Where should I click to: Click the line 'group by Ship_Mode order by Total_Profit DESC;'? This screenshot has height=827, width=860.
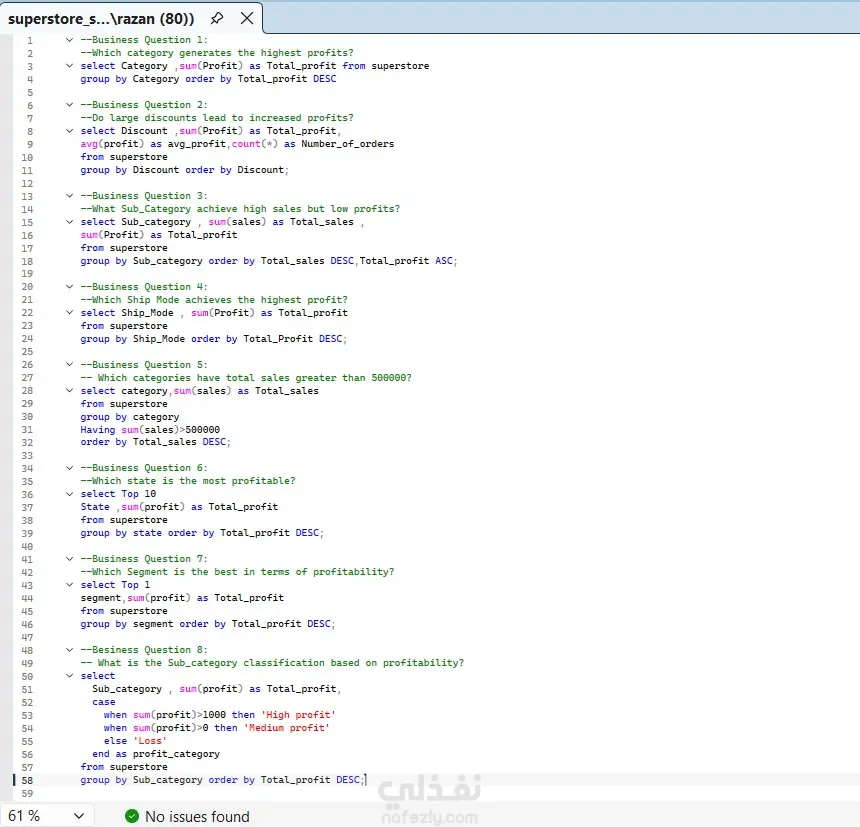pos(214,339)
